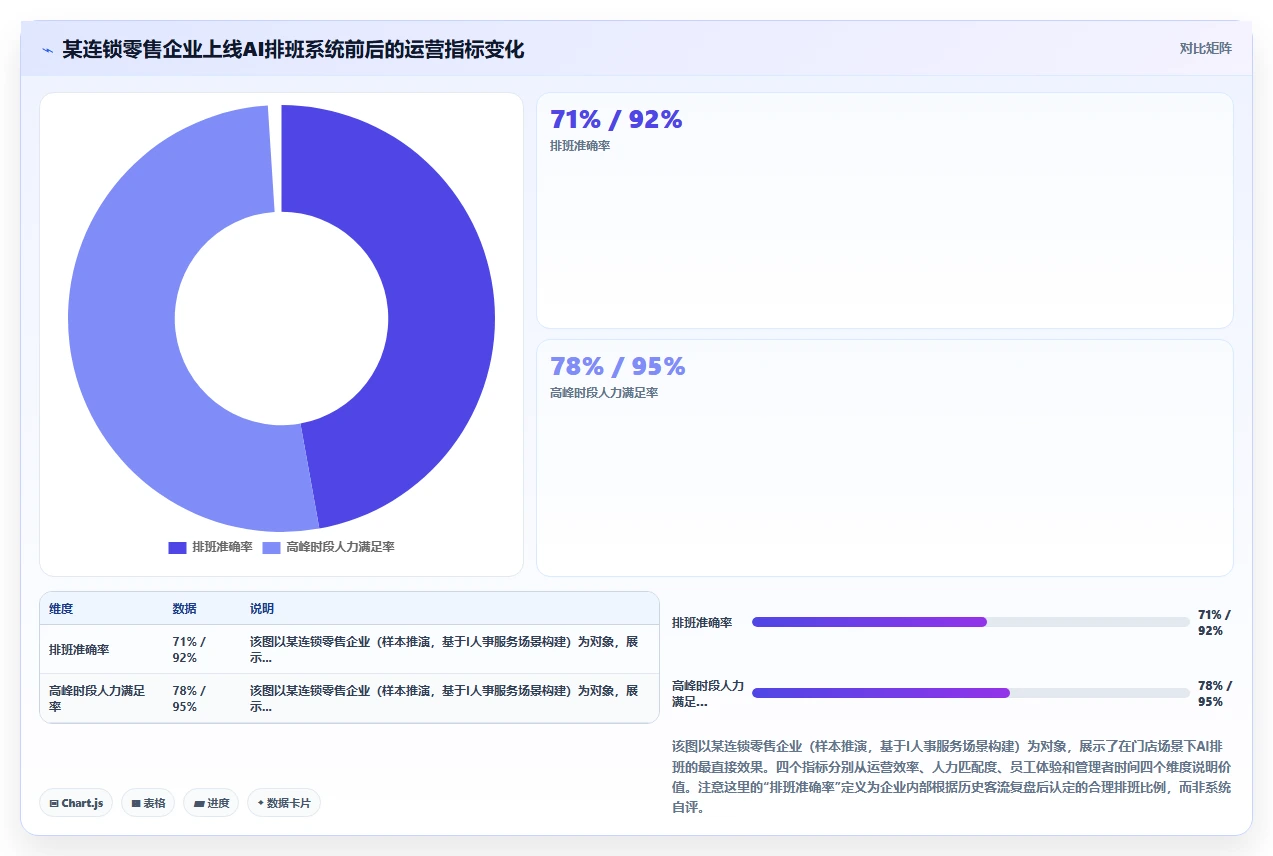Click the 对比矩阵 label
The width and height of the screenshot is (1273, 856).
(x=1205, y=48)
